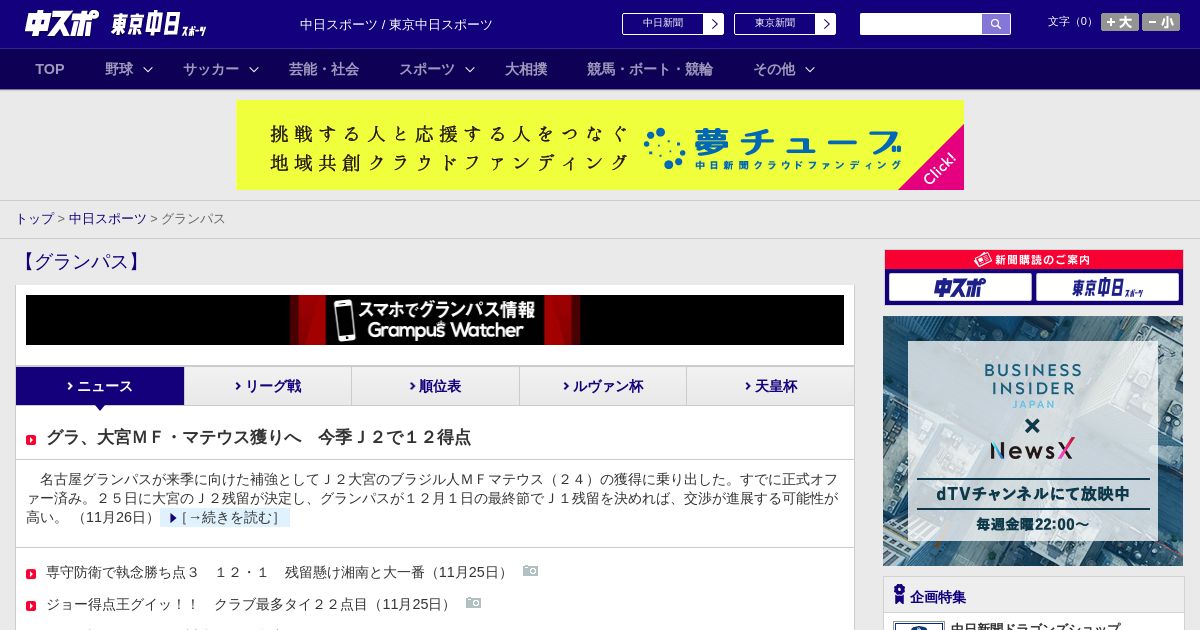Click the arrow next to 中日新聞 button
The height and width of the screenshot is (630, 1200).
click(714, 24)
